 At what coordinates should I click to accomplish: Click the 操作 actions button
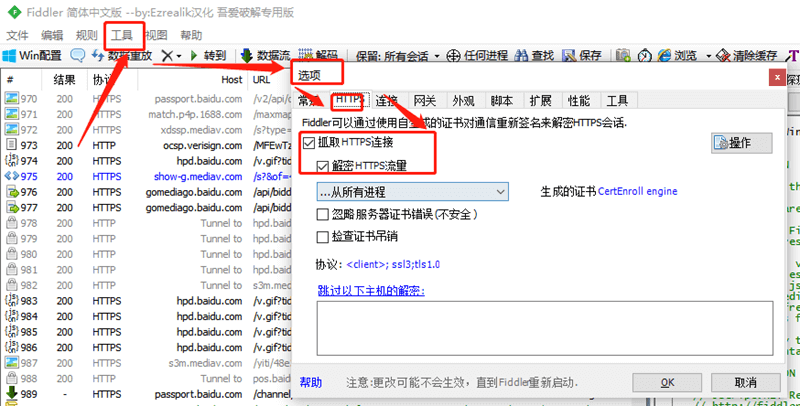pyautogui.click(x=741, y=143)
